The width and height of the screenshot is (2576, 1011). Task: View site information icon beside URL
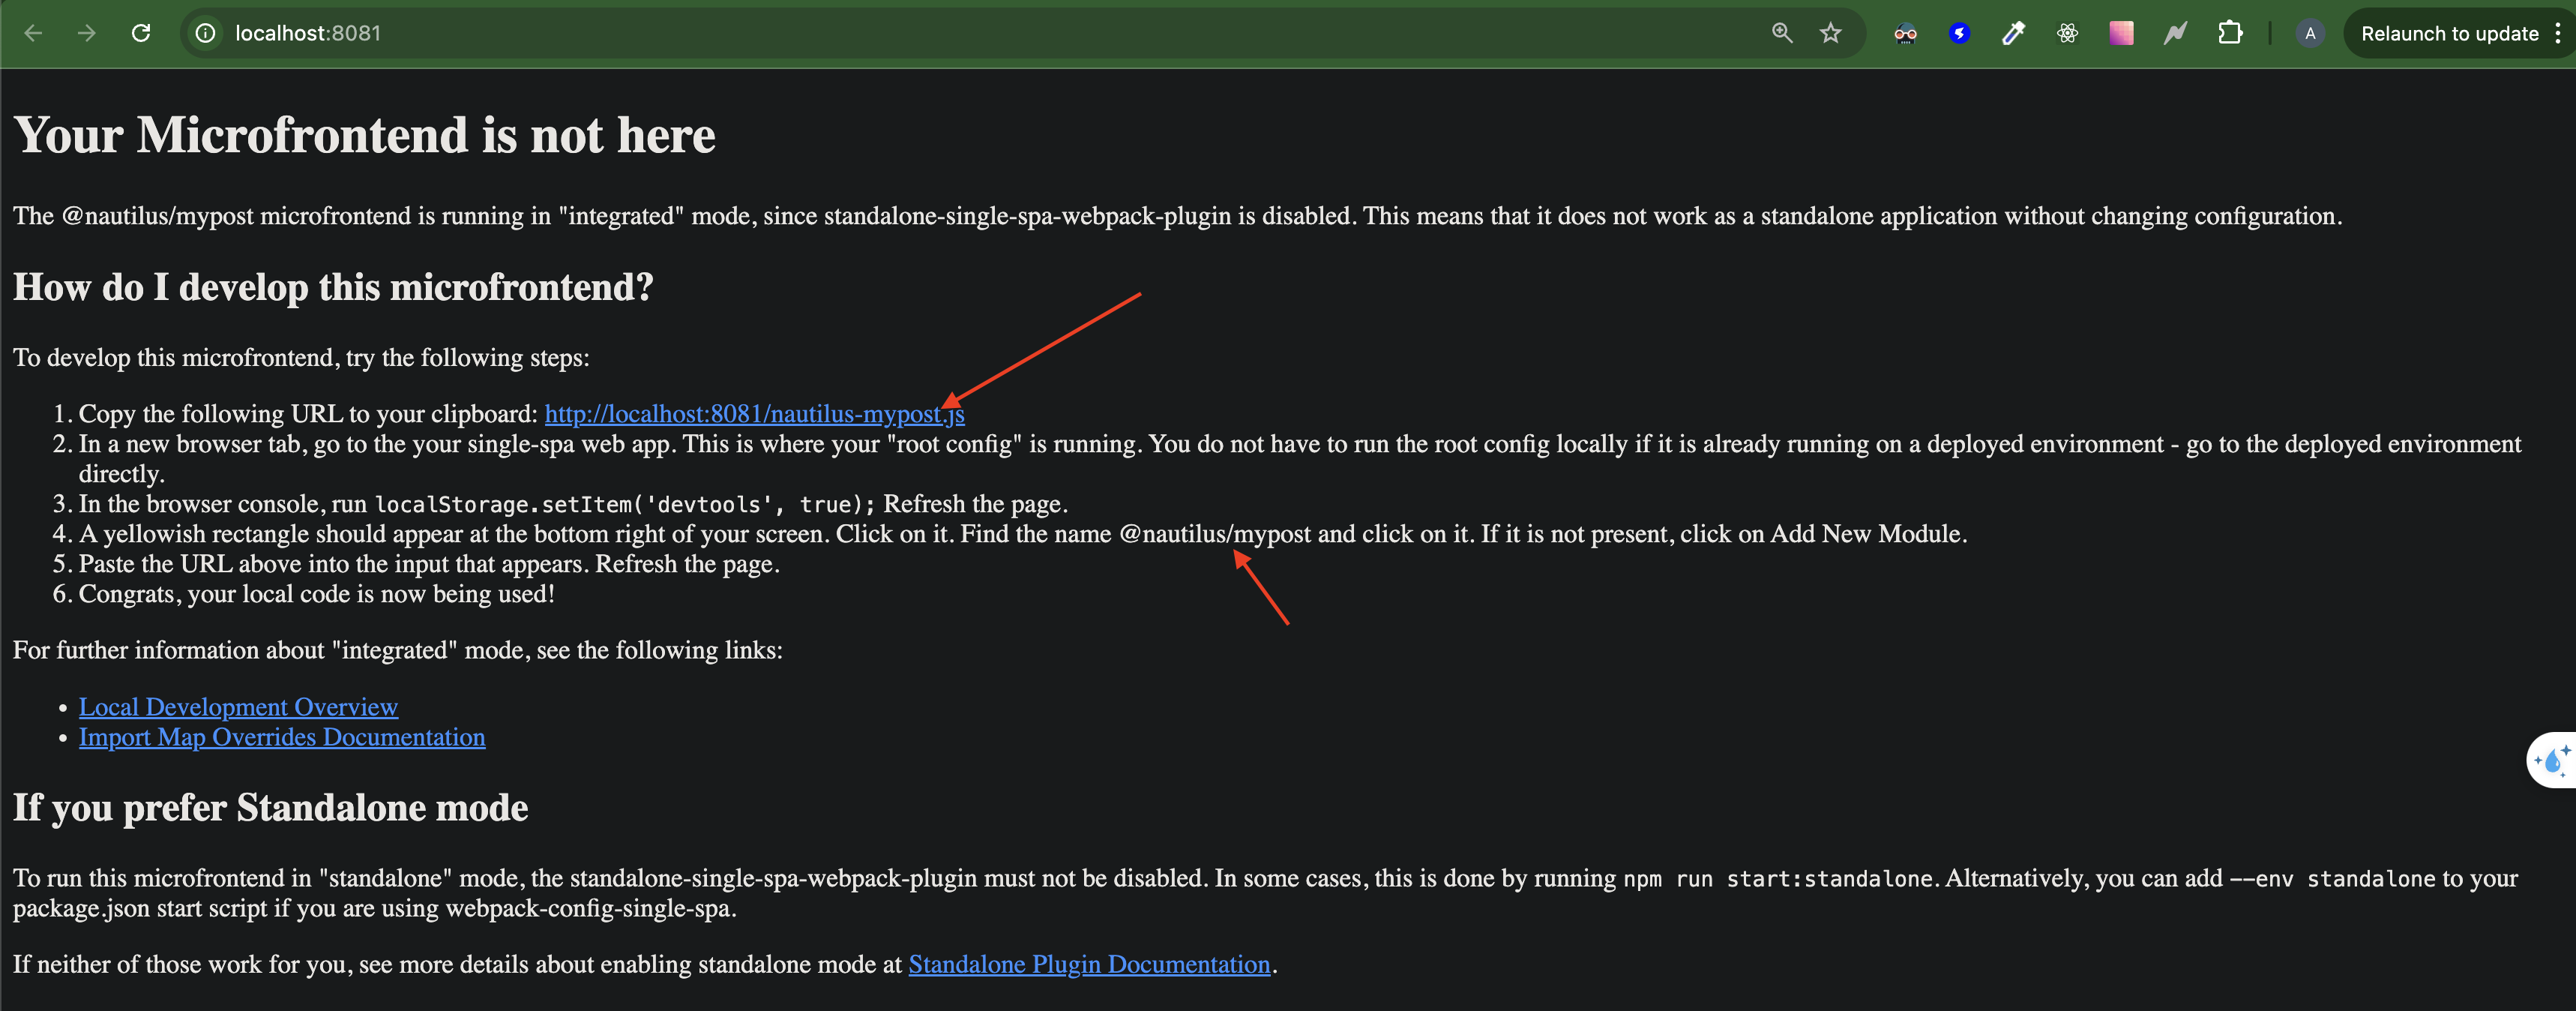205,33
